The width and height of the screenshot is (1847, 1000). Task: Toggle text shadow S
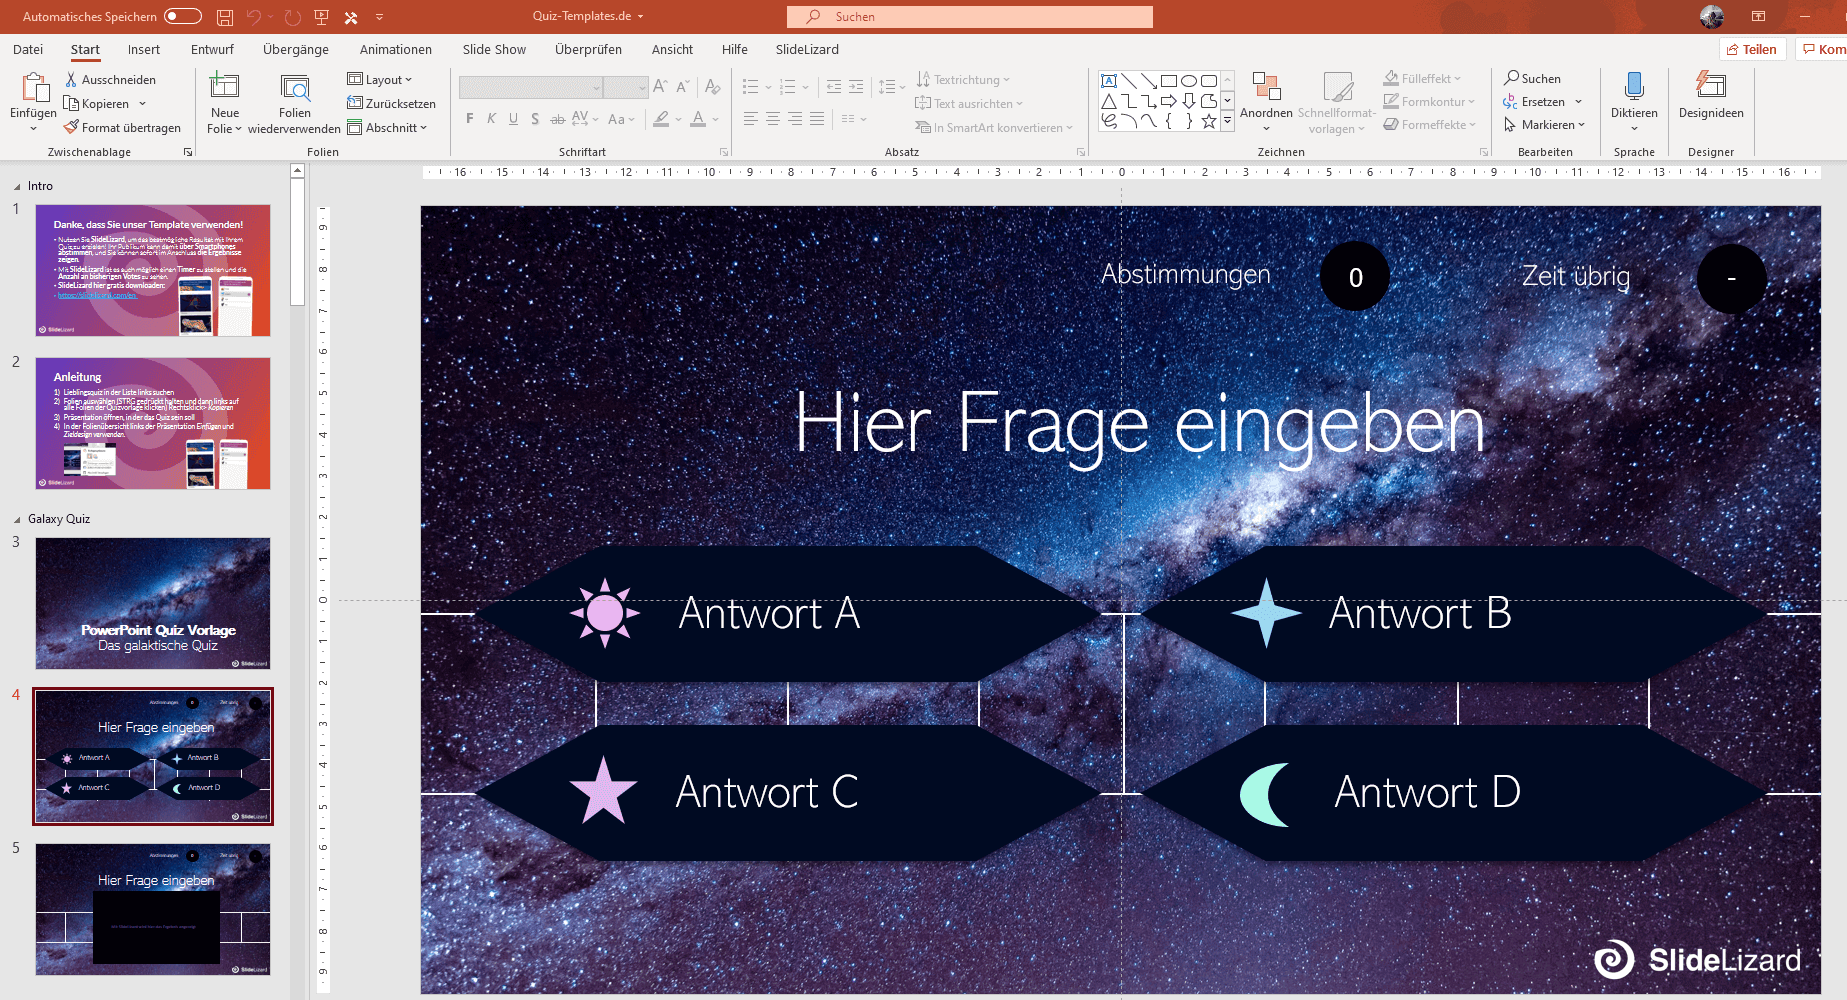point(535,119)
